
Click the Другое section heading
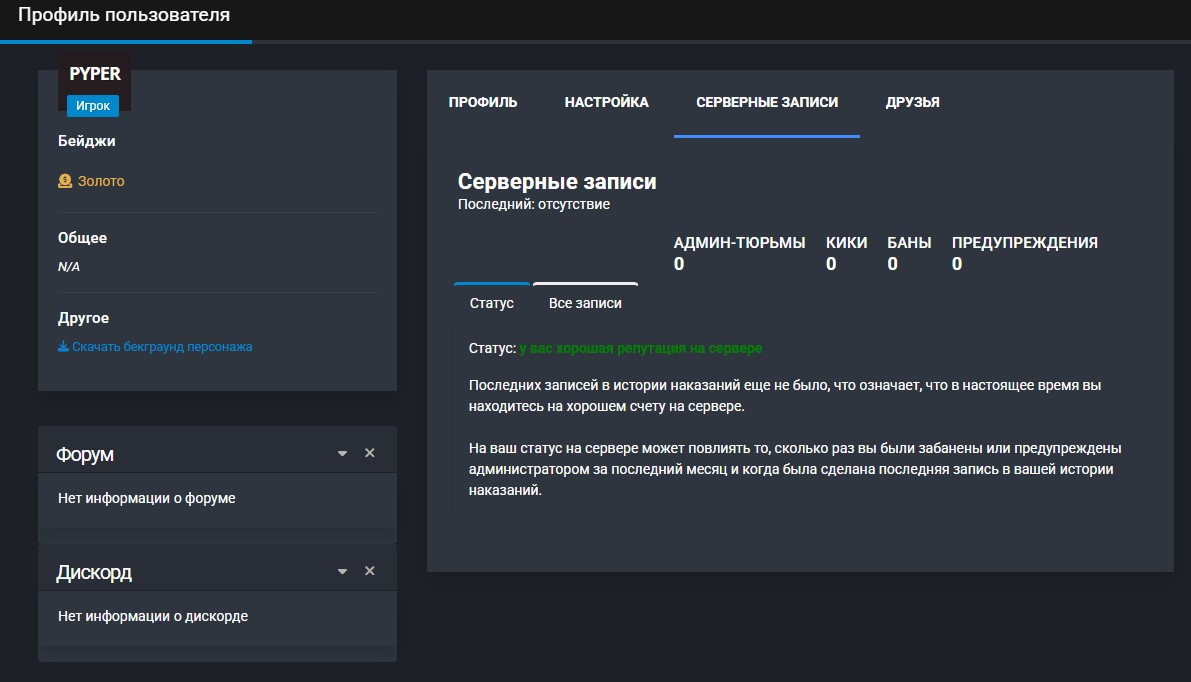(x=84, y=317)
